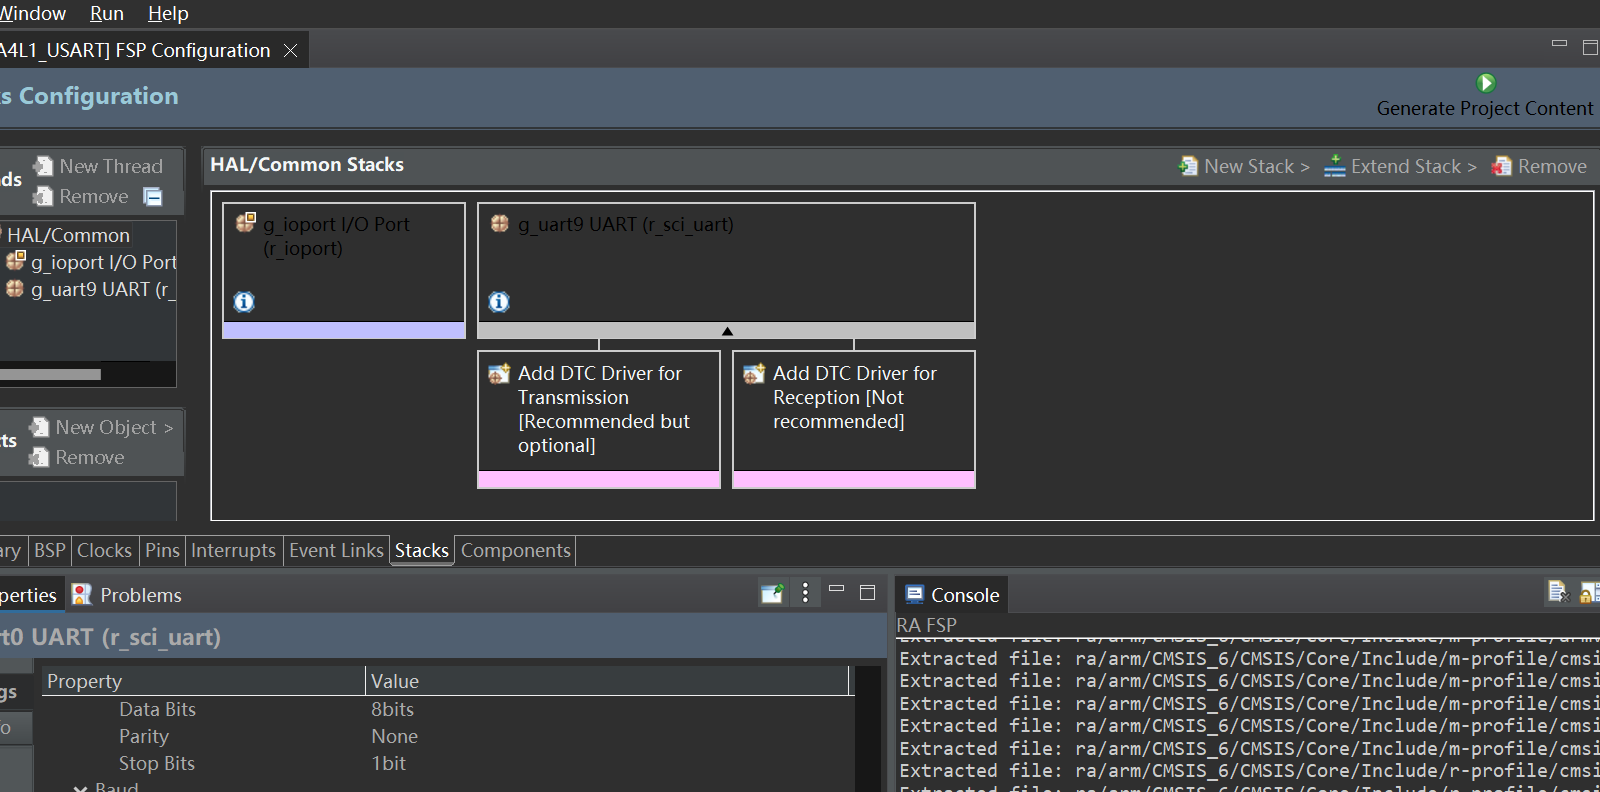Select Add DTC Driver for Reception block
1600x792 pixels.
pos(854,418)
